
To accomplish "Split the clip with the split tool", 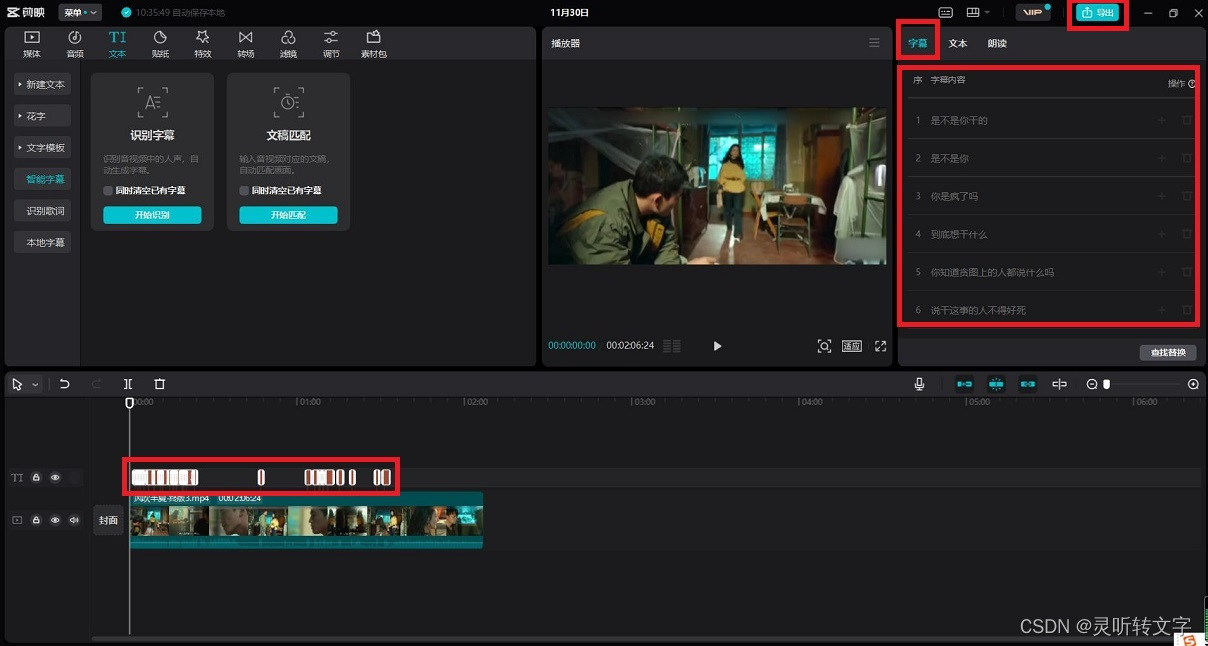I will [x=128, y=384].
